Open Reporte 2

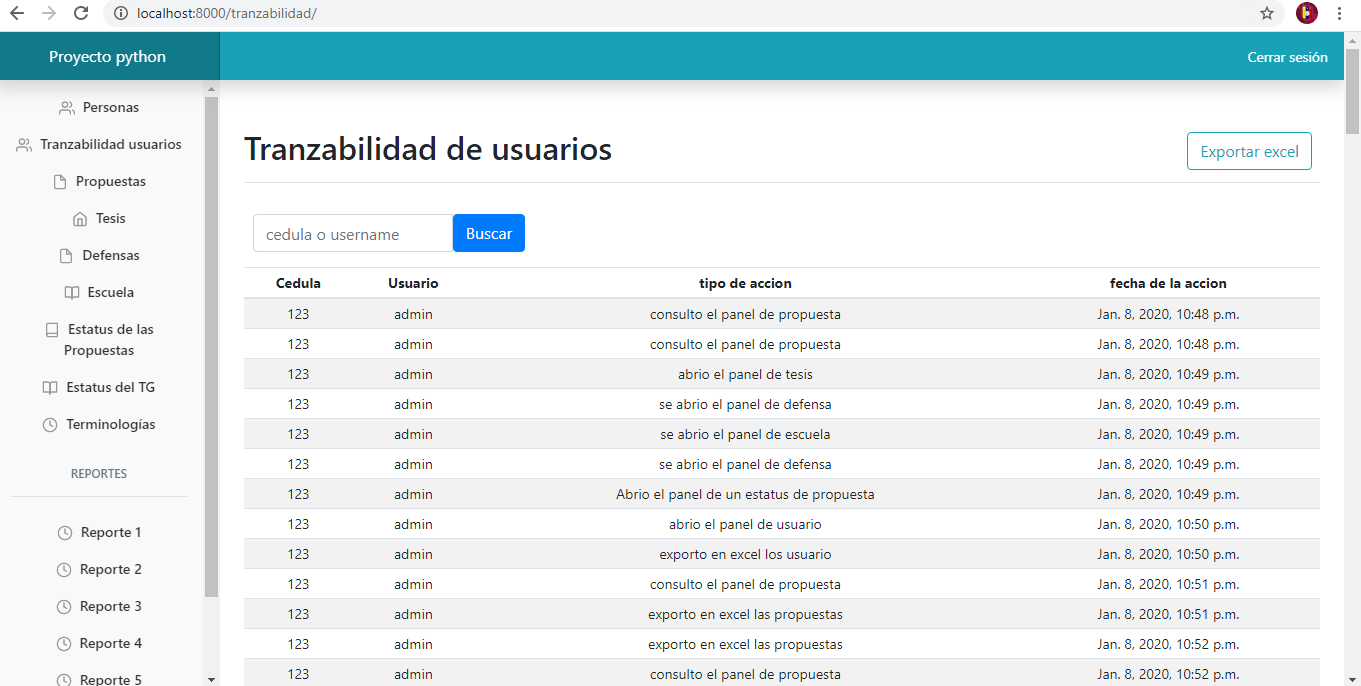click(111, 569)
